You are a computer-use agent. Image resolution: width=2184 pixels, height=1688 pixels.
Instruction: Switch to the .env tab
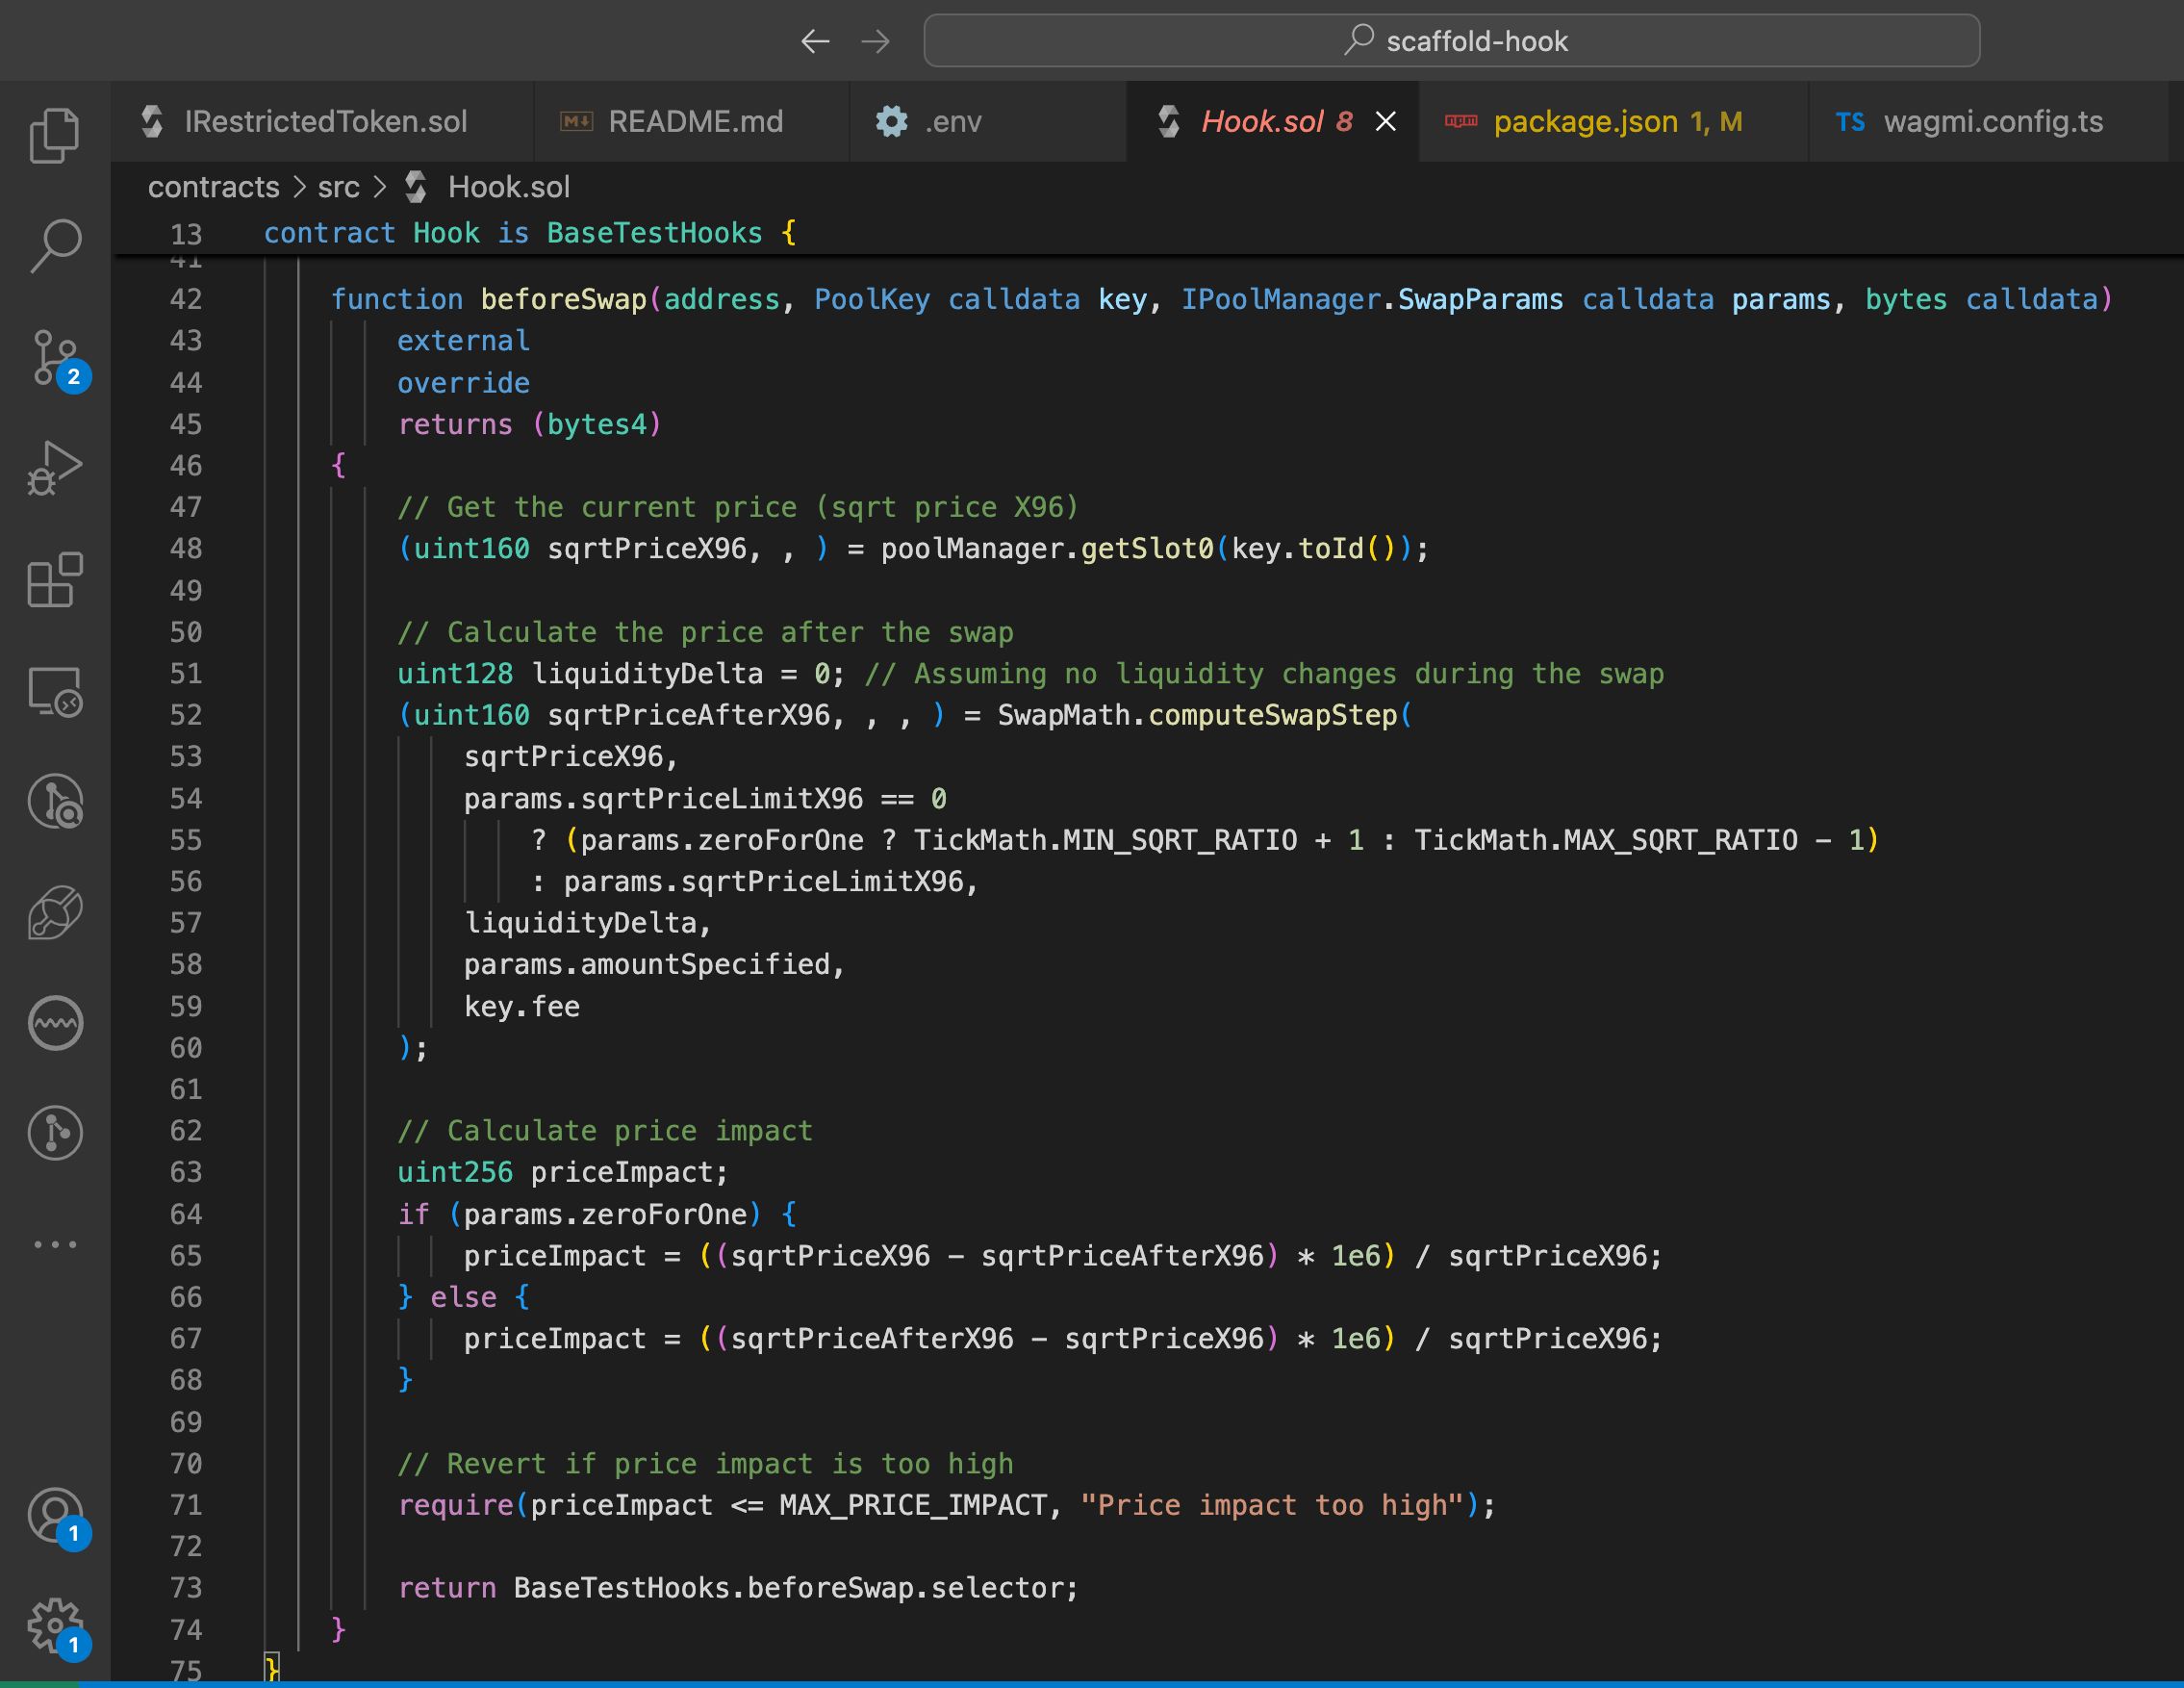[988, 121]
